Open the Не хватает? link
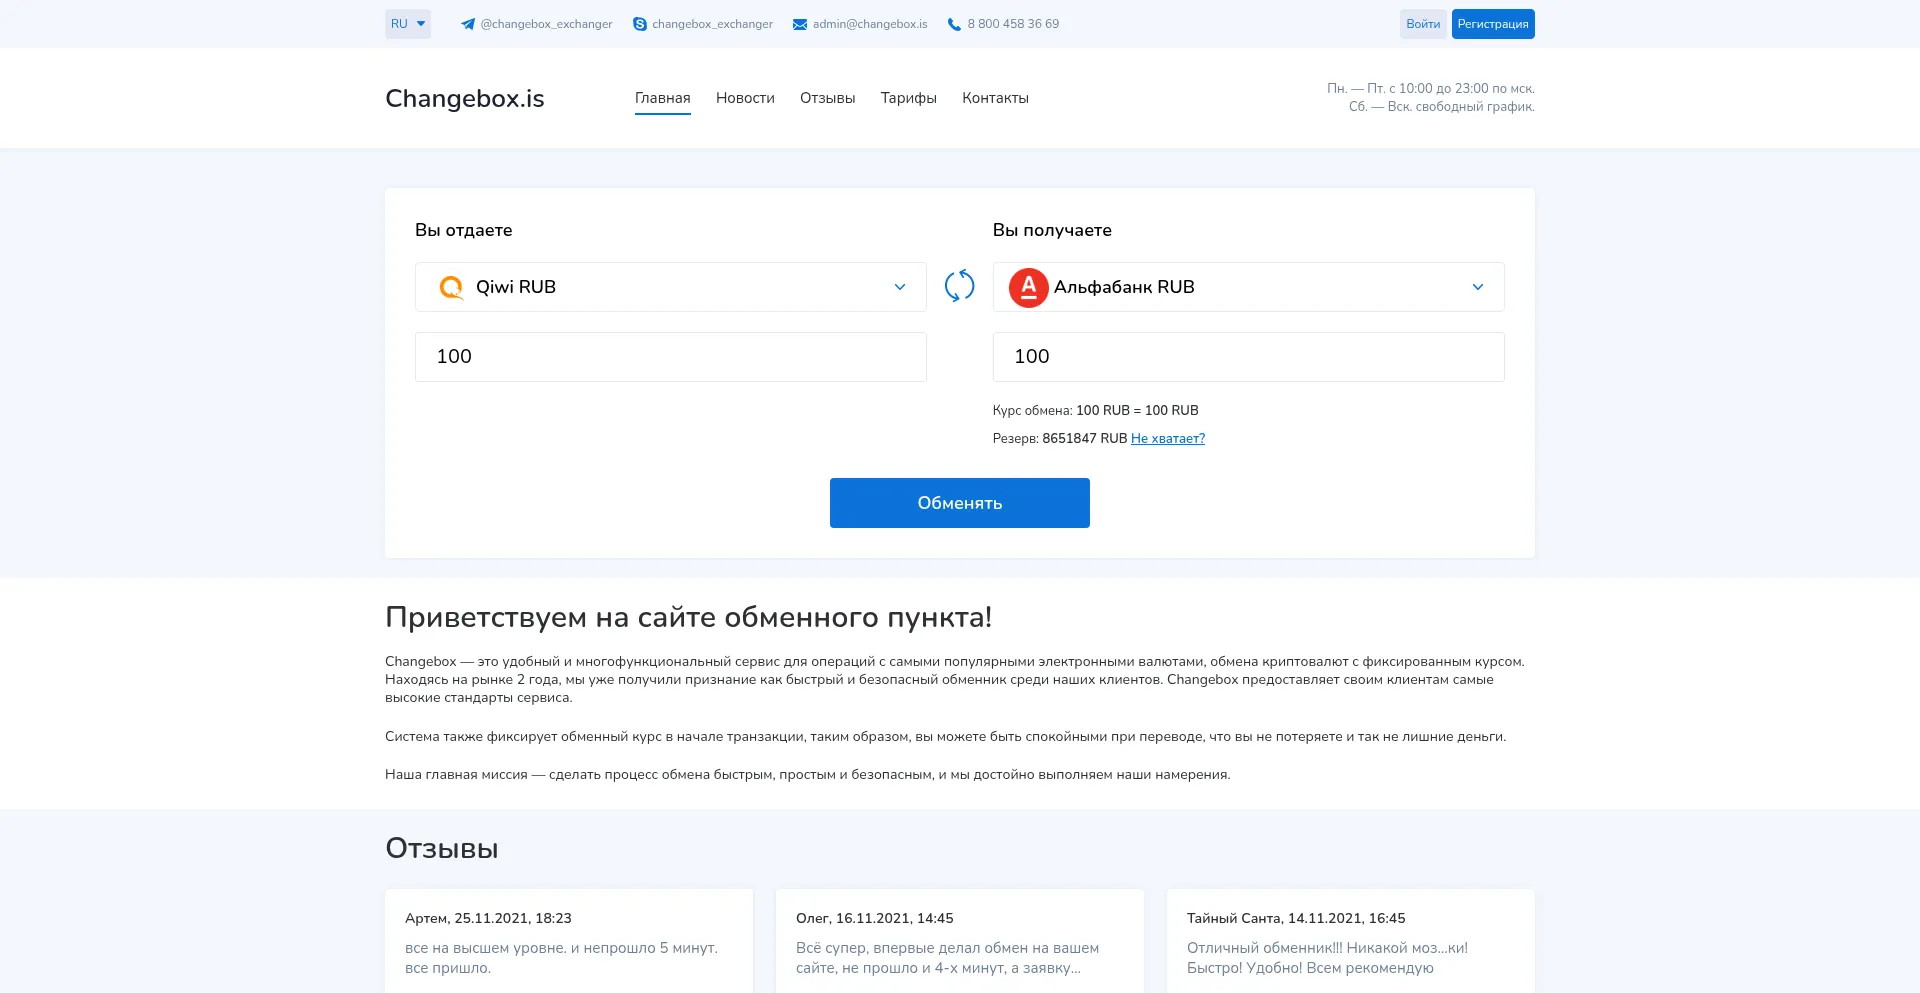This screenshot has height=993, width=1920. coord(1168,438)
